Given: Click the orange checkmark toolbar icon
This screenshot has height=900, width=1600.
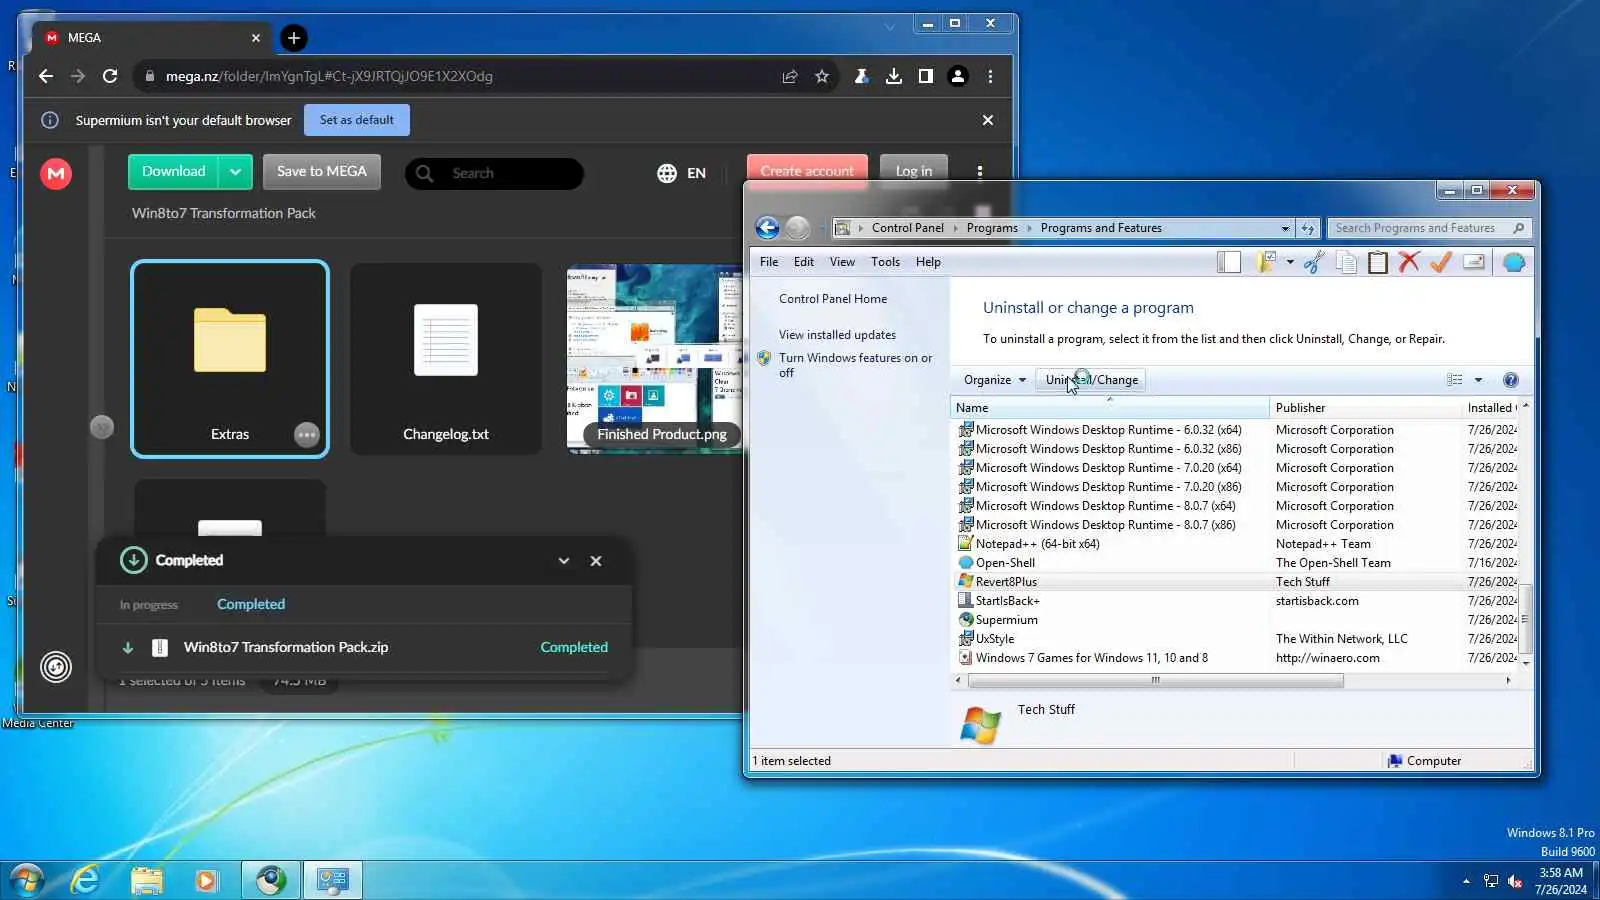Looking at the screenshot, I should click(x=1440, y=262).
